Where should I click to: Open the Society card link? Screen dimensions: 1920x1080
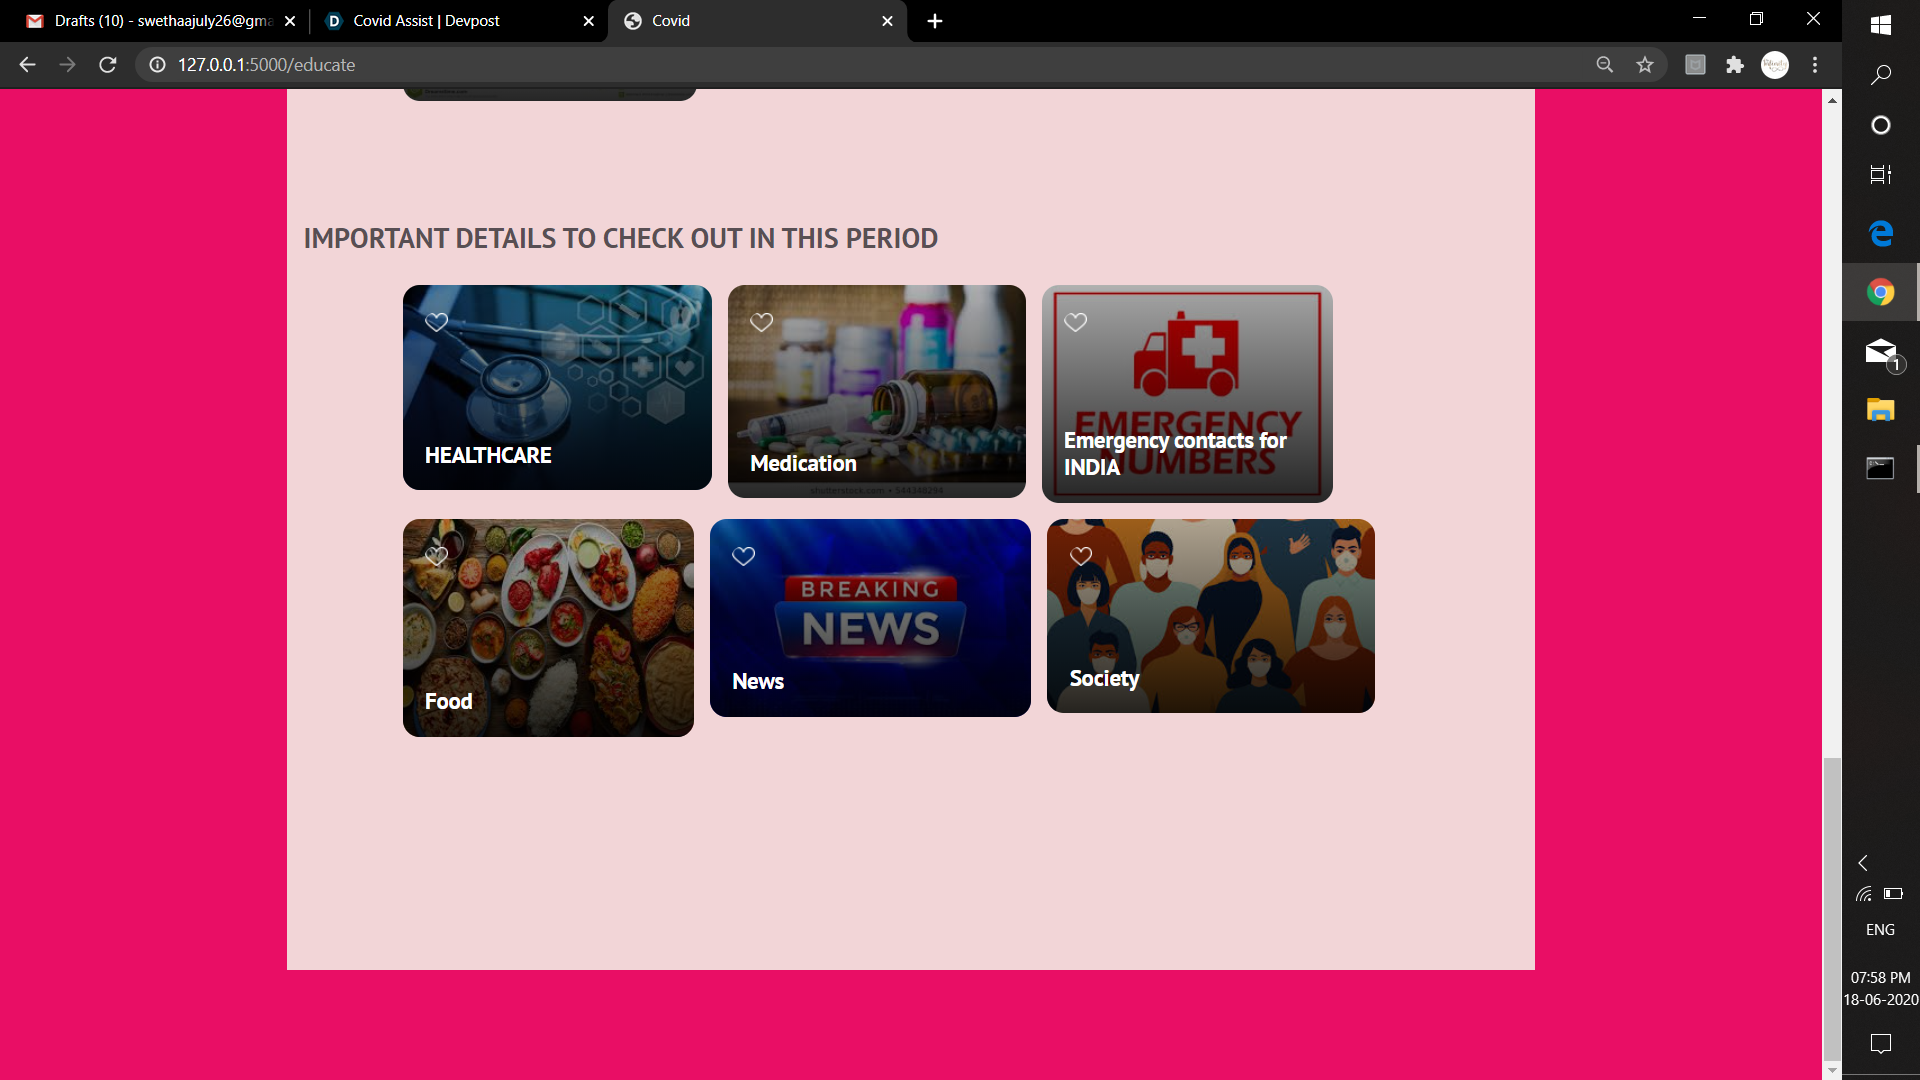point(1210,630)
